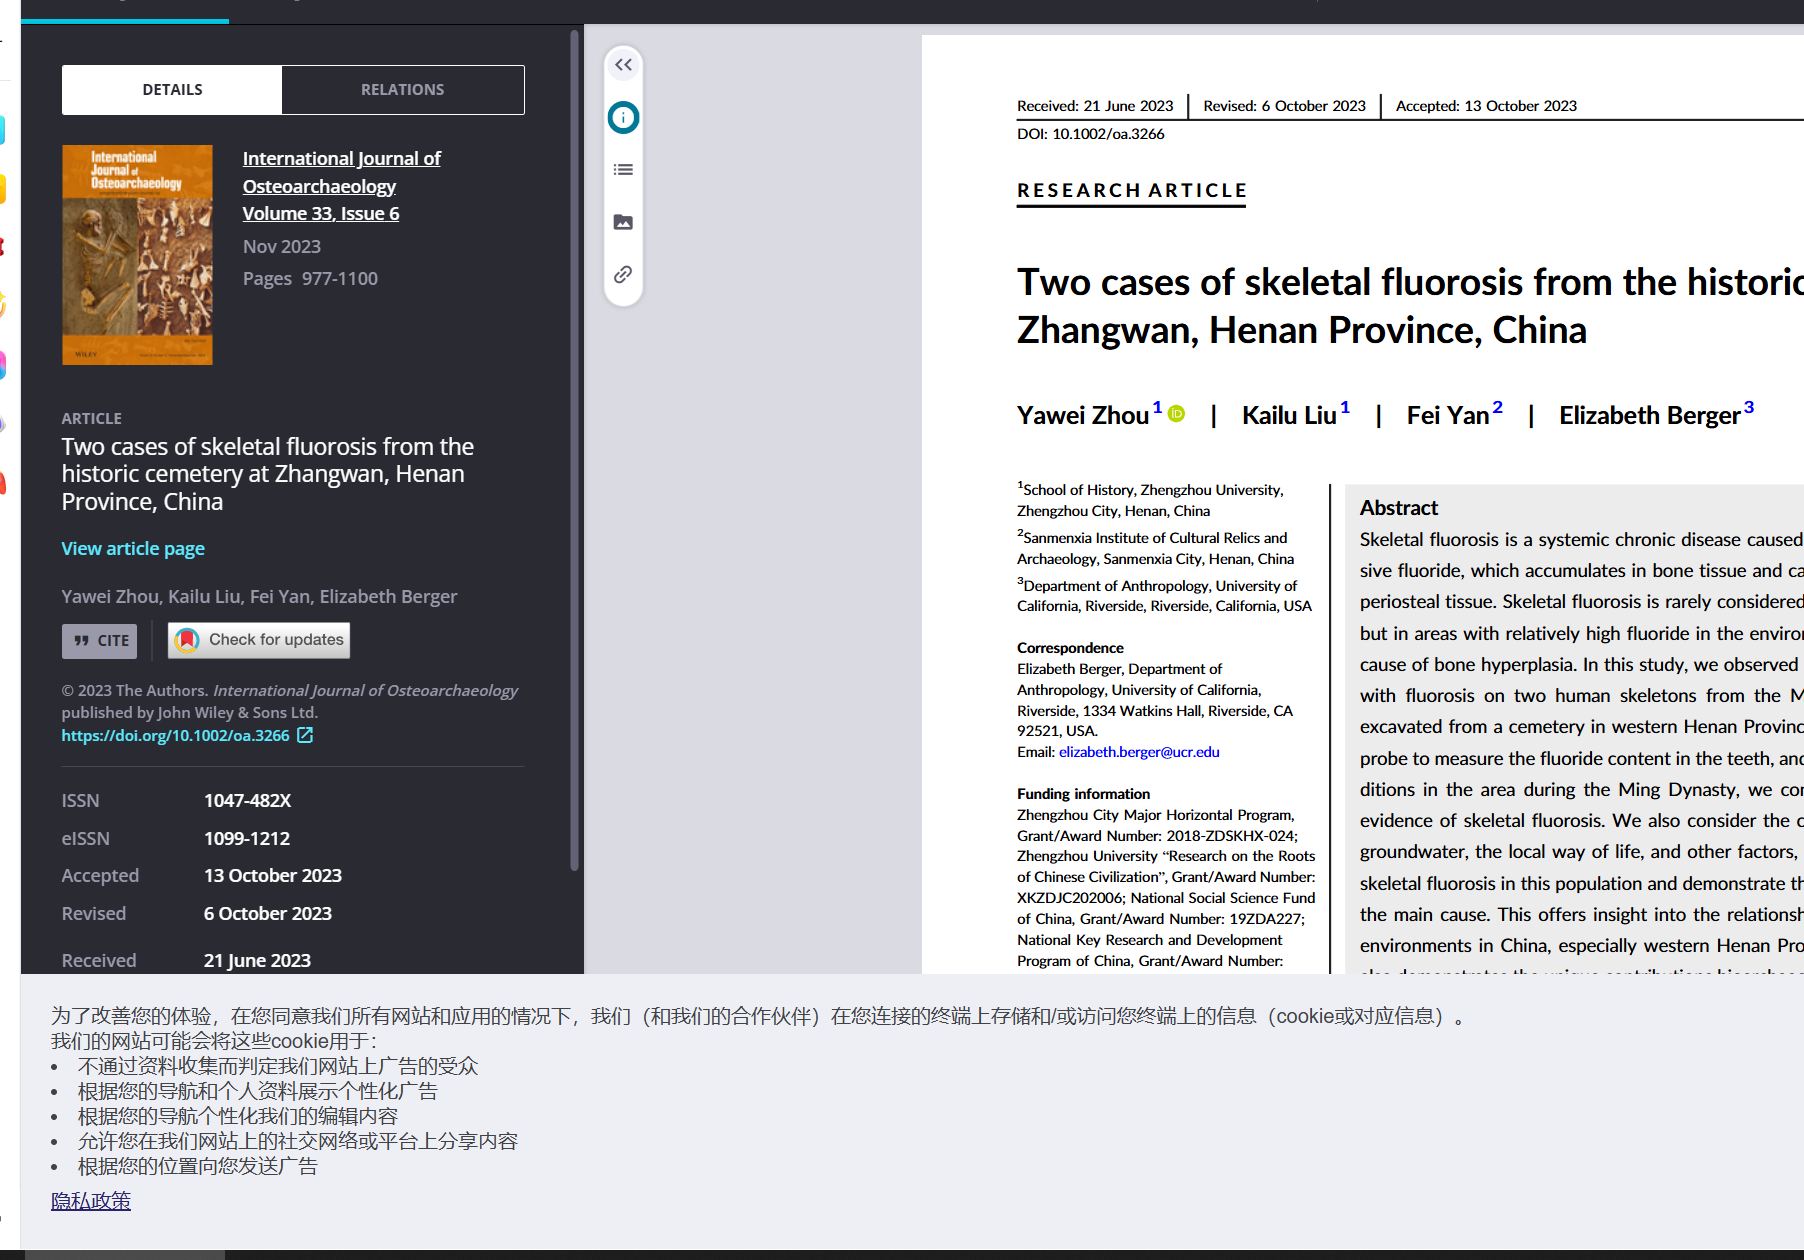Click affiliation superscript 3 after Elizabeth Berger

(x=1748, y=407)
